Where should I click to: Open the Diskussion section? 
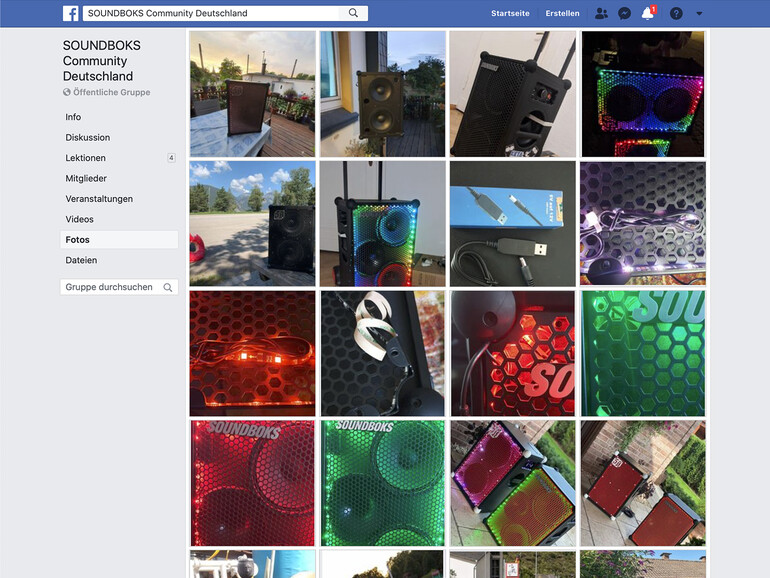pos(87,138)
